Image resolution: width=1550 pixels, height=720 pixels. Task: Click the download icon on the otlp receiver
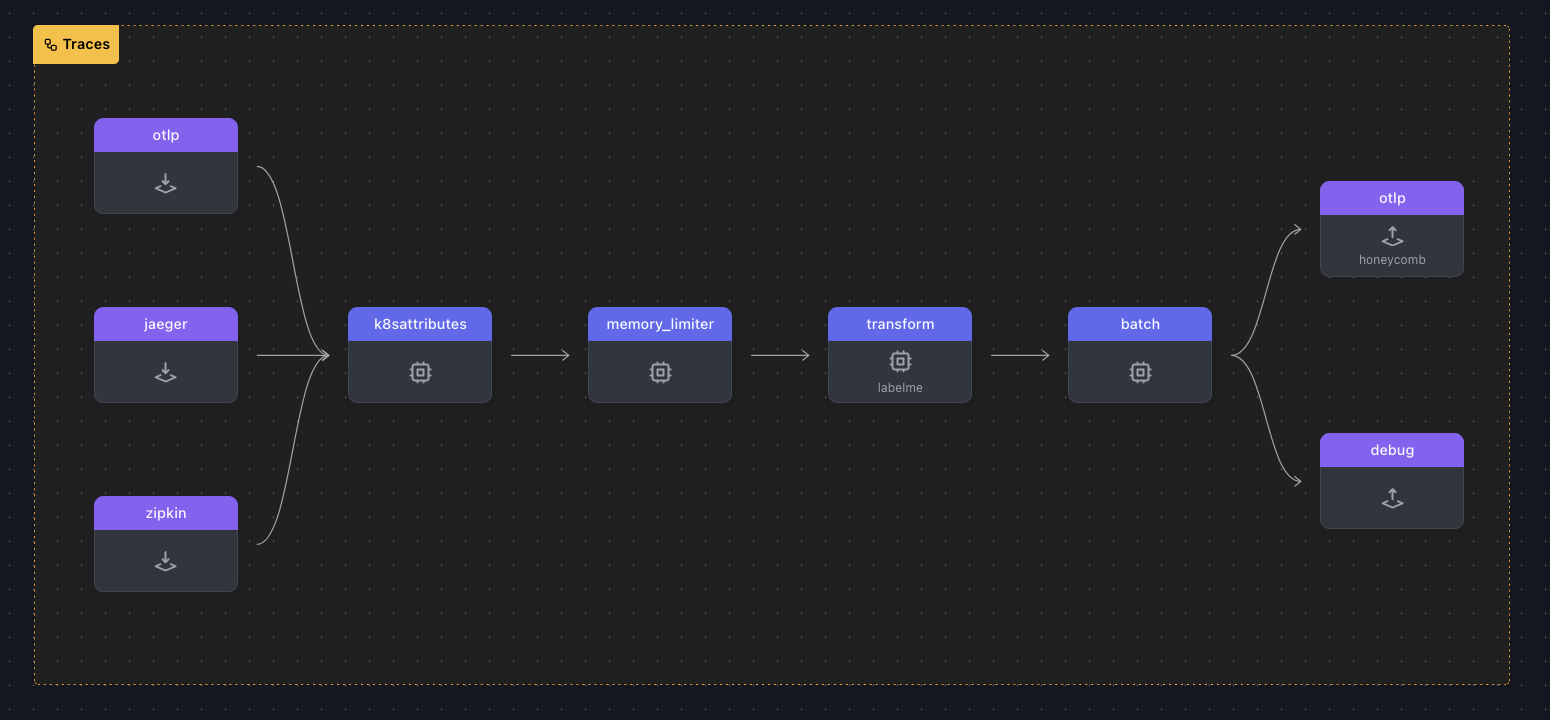165,183
